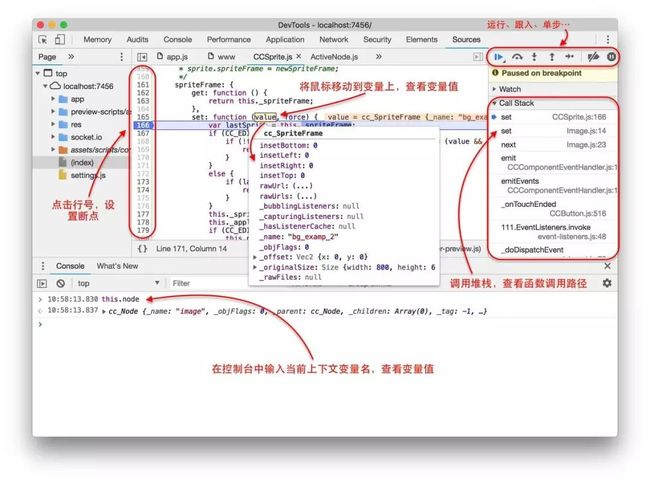Viewport: 650px width, 483px height.
Task: Expand the socket.io folder
Action: pyautogui.click(x=53, y=137)
